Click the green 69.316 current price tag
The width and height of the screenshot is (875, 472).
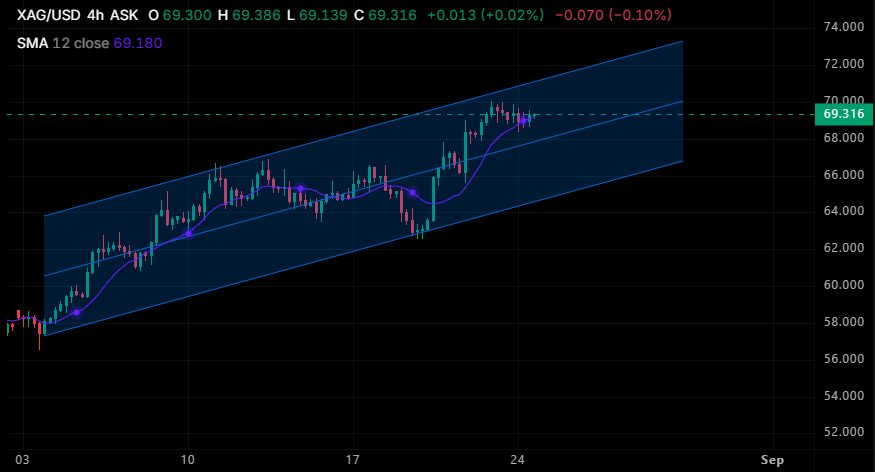844,114
